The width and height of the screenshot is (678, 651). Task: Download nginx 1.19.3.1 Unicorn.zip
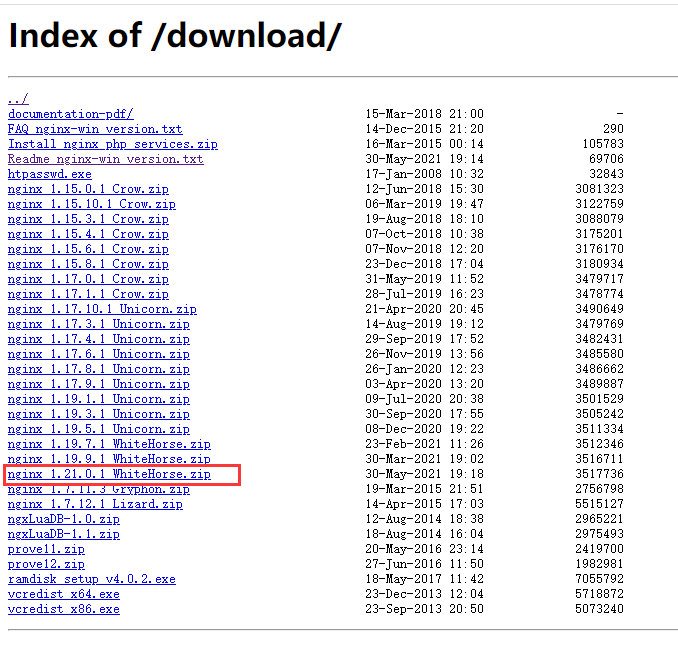(x=99, y=414)
